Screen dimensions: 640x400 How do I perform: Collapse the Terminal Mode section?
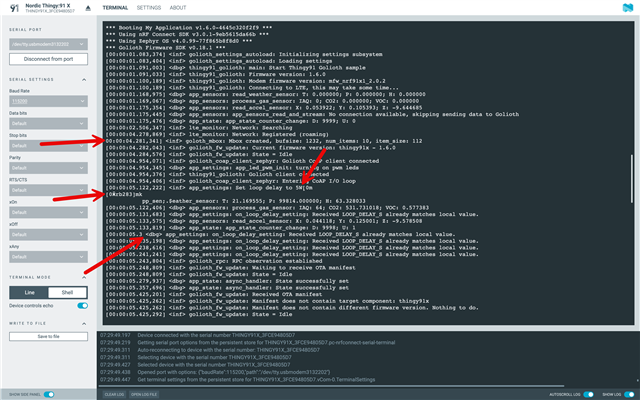(x=84, y=278)
